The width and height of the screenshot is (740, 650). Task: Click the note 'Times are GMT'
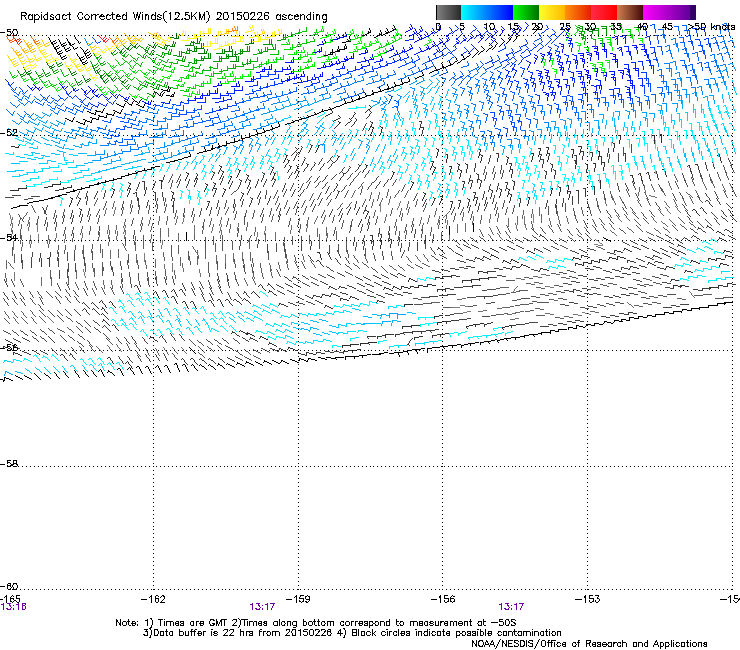tap(193, 623)
